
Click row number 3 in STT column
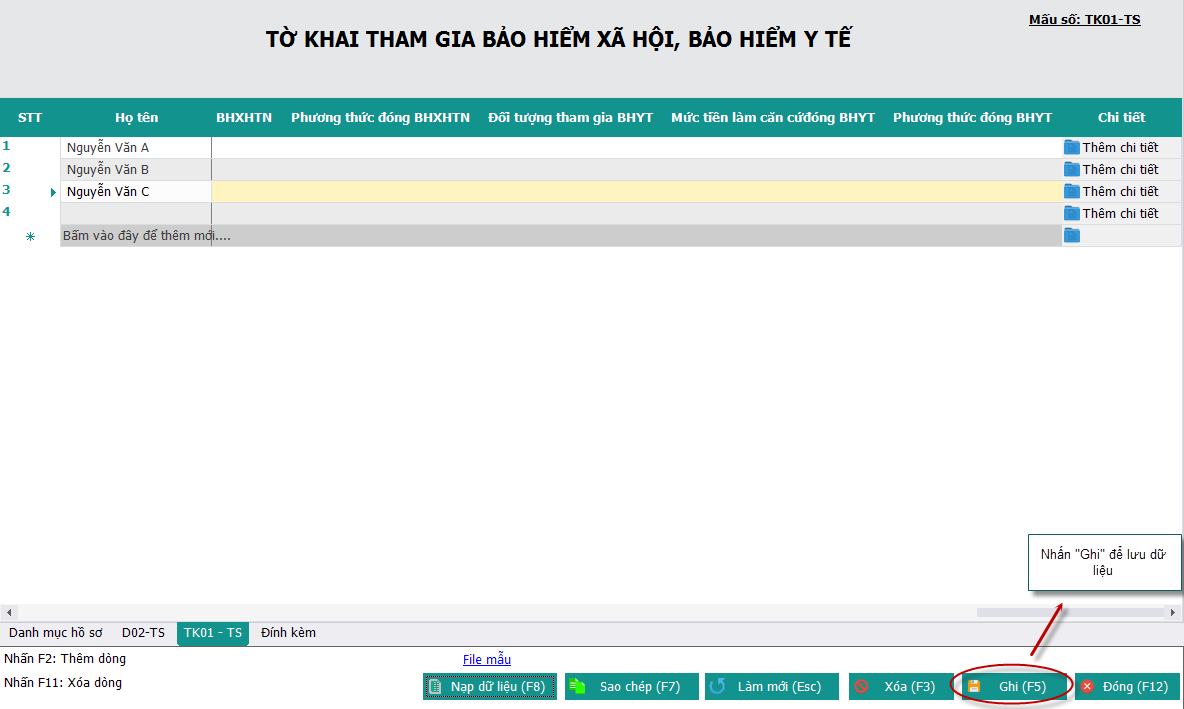pos(6,190)
